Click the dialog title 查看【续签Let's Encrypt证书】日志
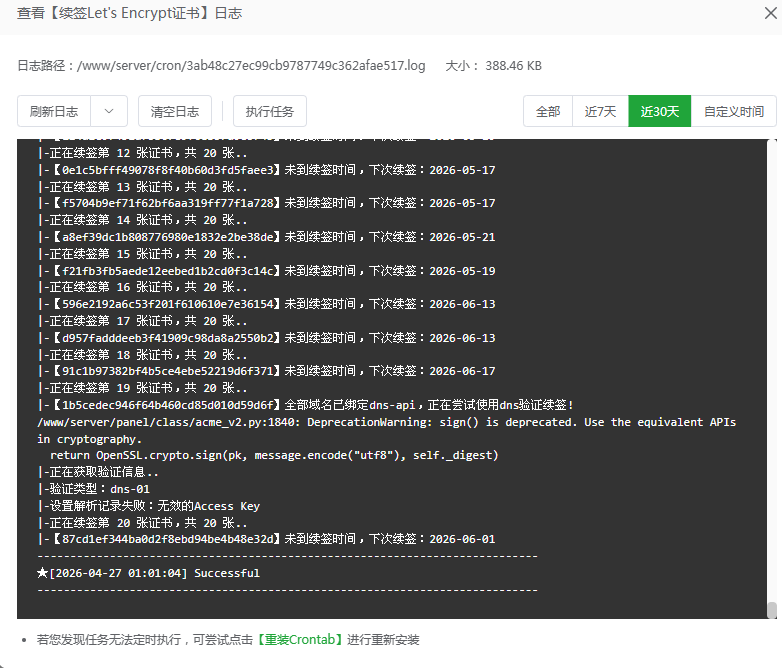 (130, 13)
